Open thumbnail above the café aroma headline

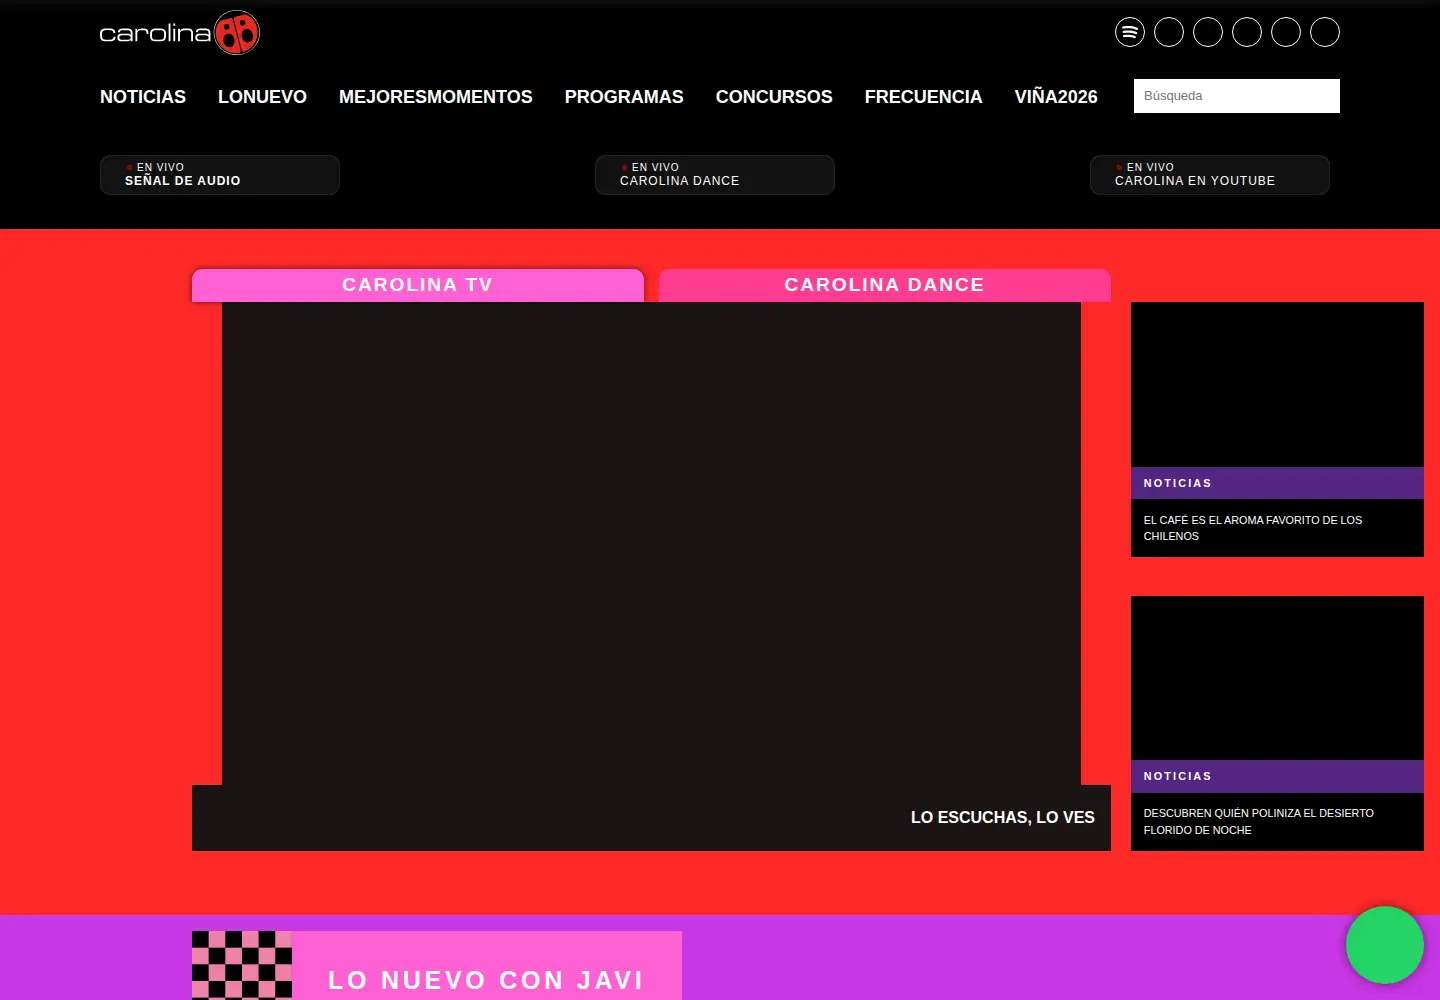tap(1277, 384)
